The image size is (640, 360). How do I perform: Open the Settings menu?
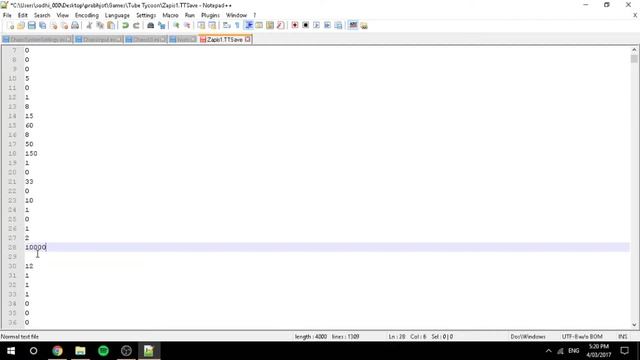pyautogui.click(x=146, y=15)
